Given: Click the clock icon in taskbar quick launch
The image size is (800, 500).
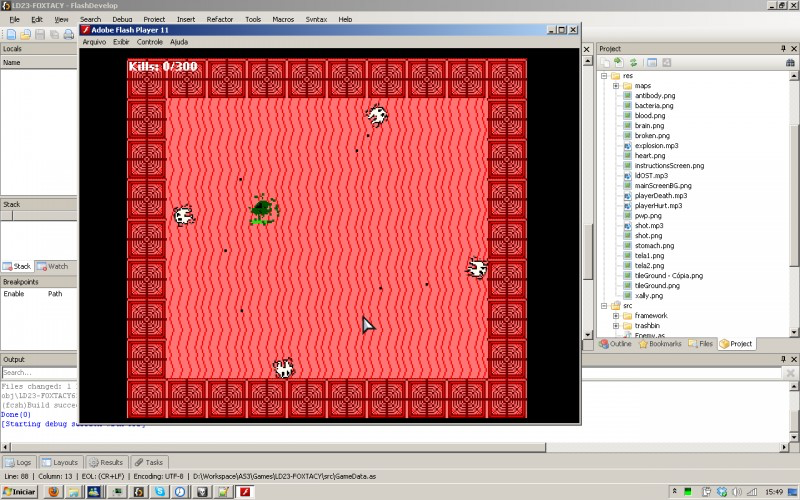Looking at the screenshot, I should click(180, 492).
